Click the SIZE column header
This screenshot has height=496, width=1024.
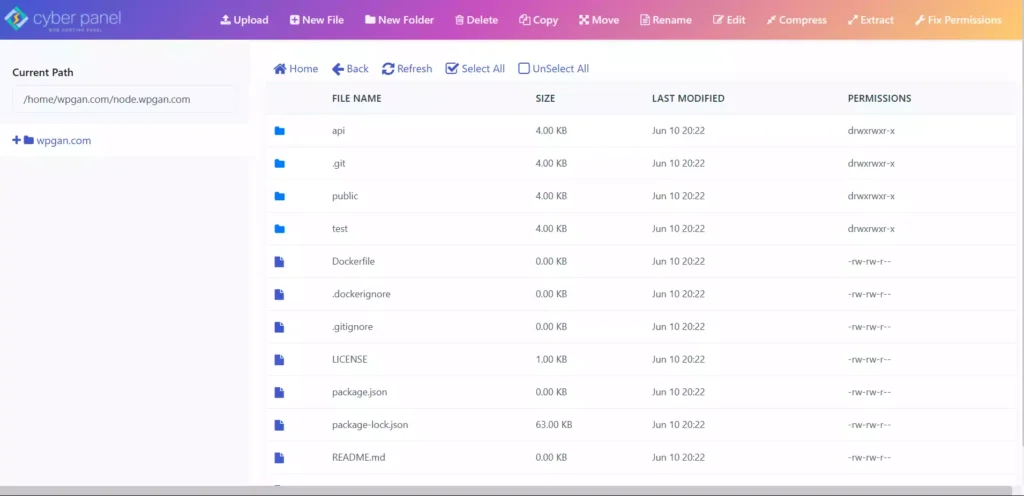(545, 99)
